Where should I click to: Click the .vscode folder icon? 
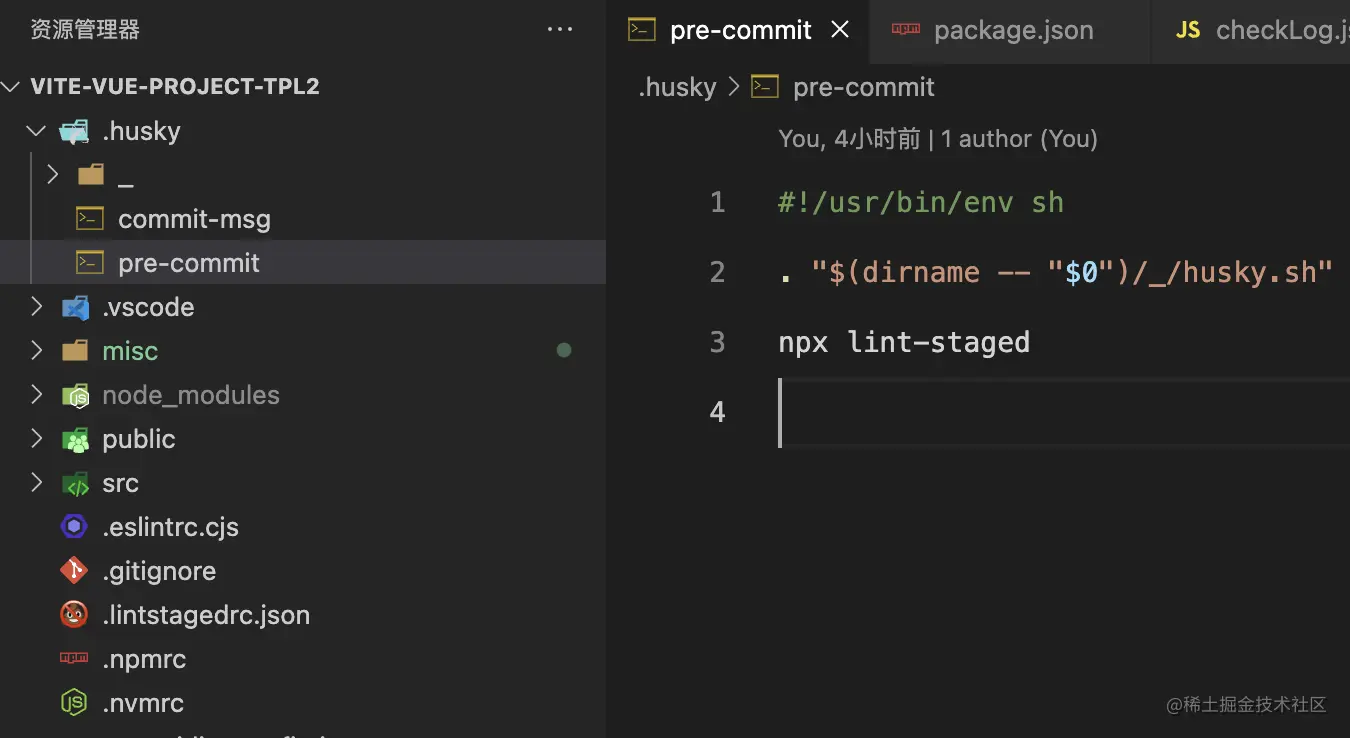pyautogui.click(x=75, y=307)
